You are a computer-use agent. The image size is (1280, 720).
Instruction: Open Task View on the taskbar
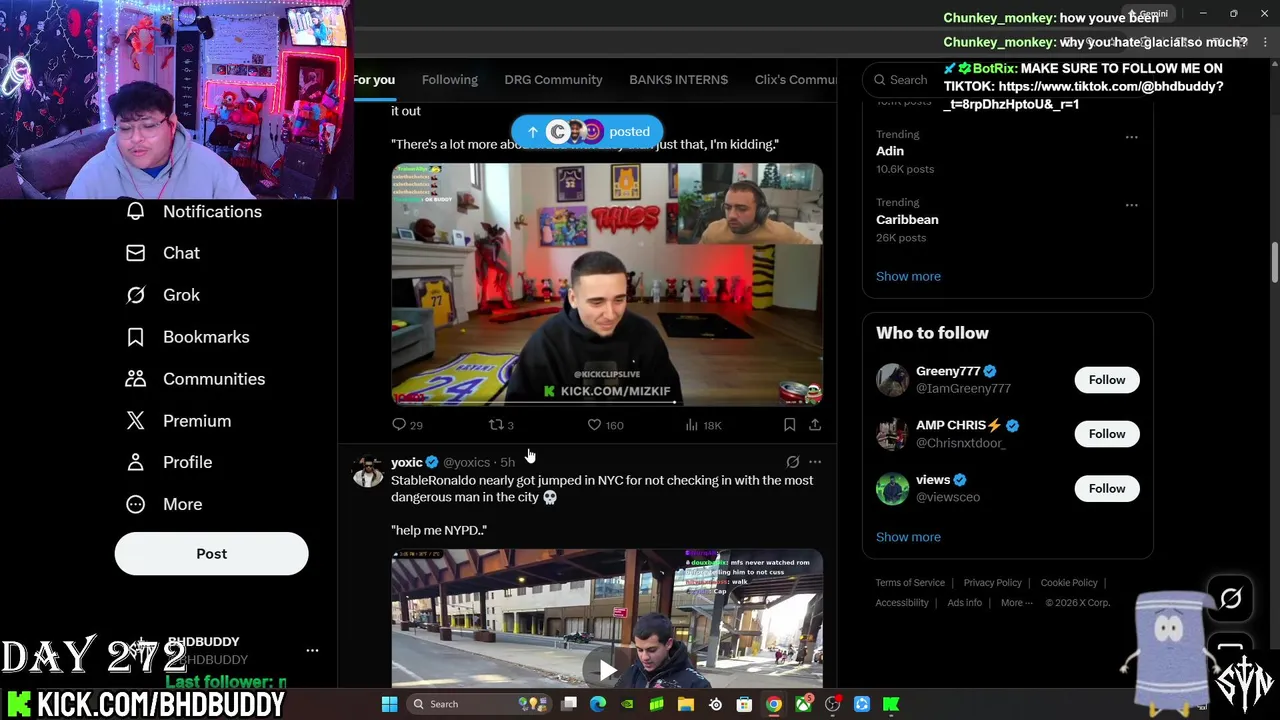coord(569,704)
